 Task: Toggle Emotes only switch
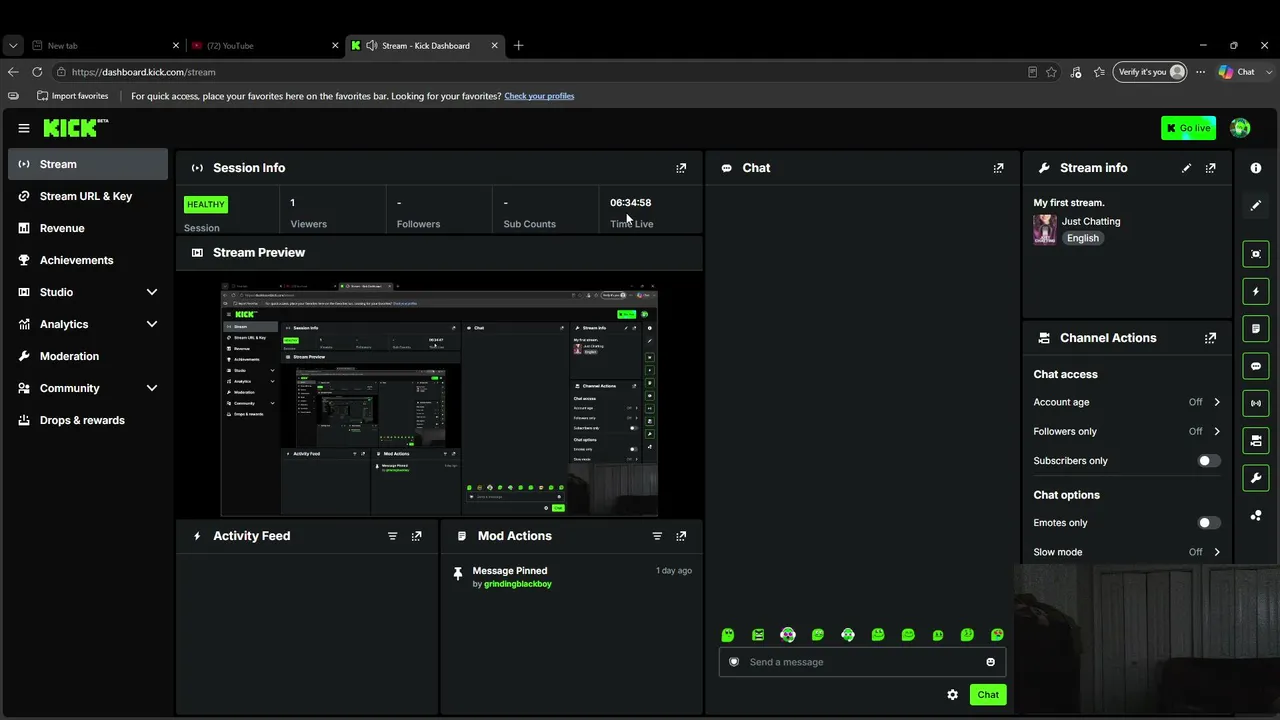[1209, 523]
